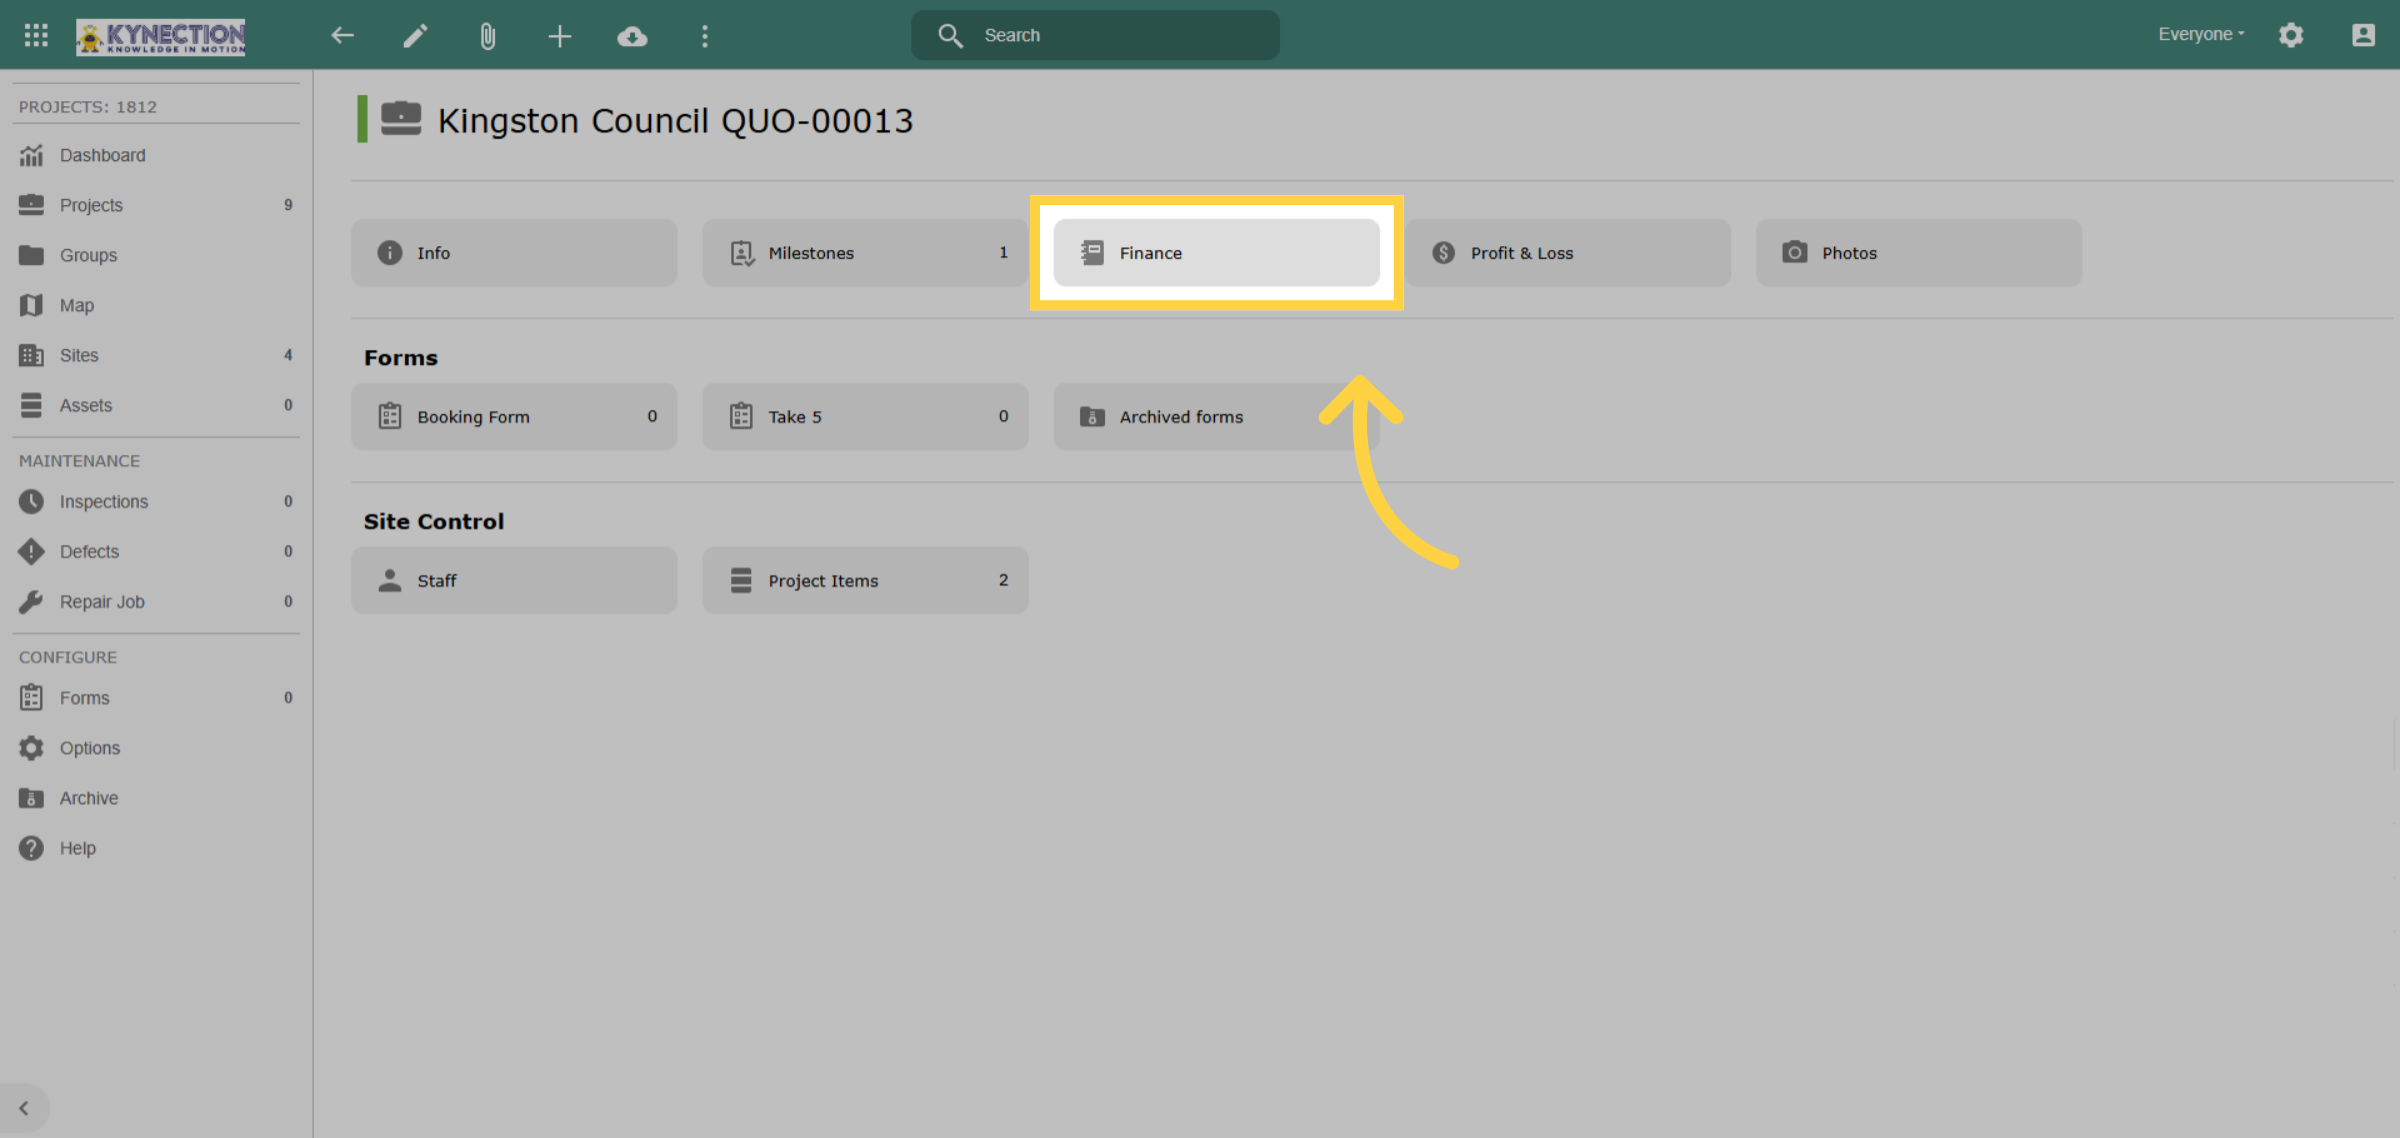Click the plus add icon
Image resolution: width=2400 pixels, height=1138 pixels.
click(x=560, y=36)
